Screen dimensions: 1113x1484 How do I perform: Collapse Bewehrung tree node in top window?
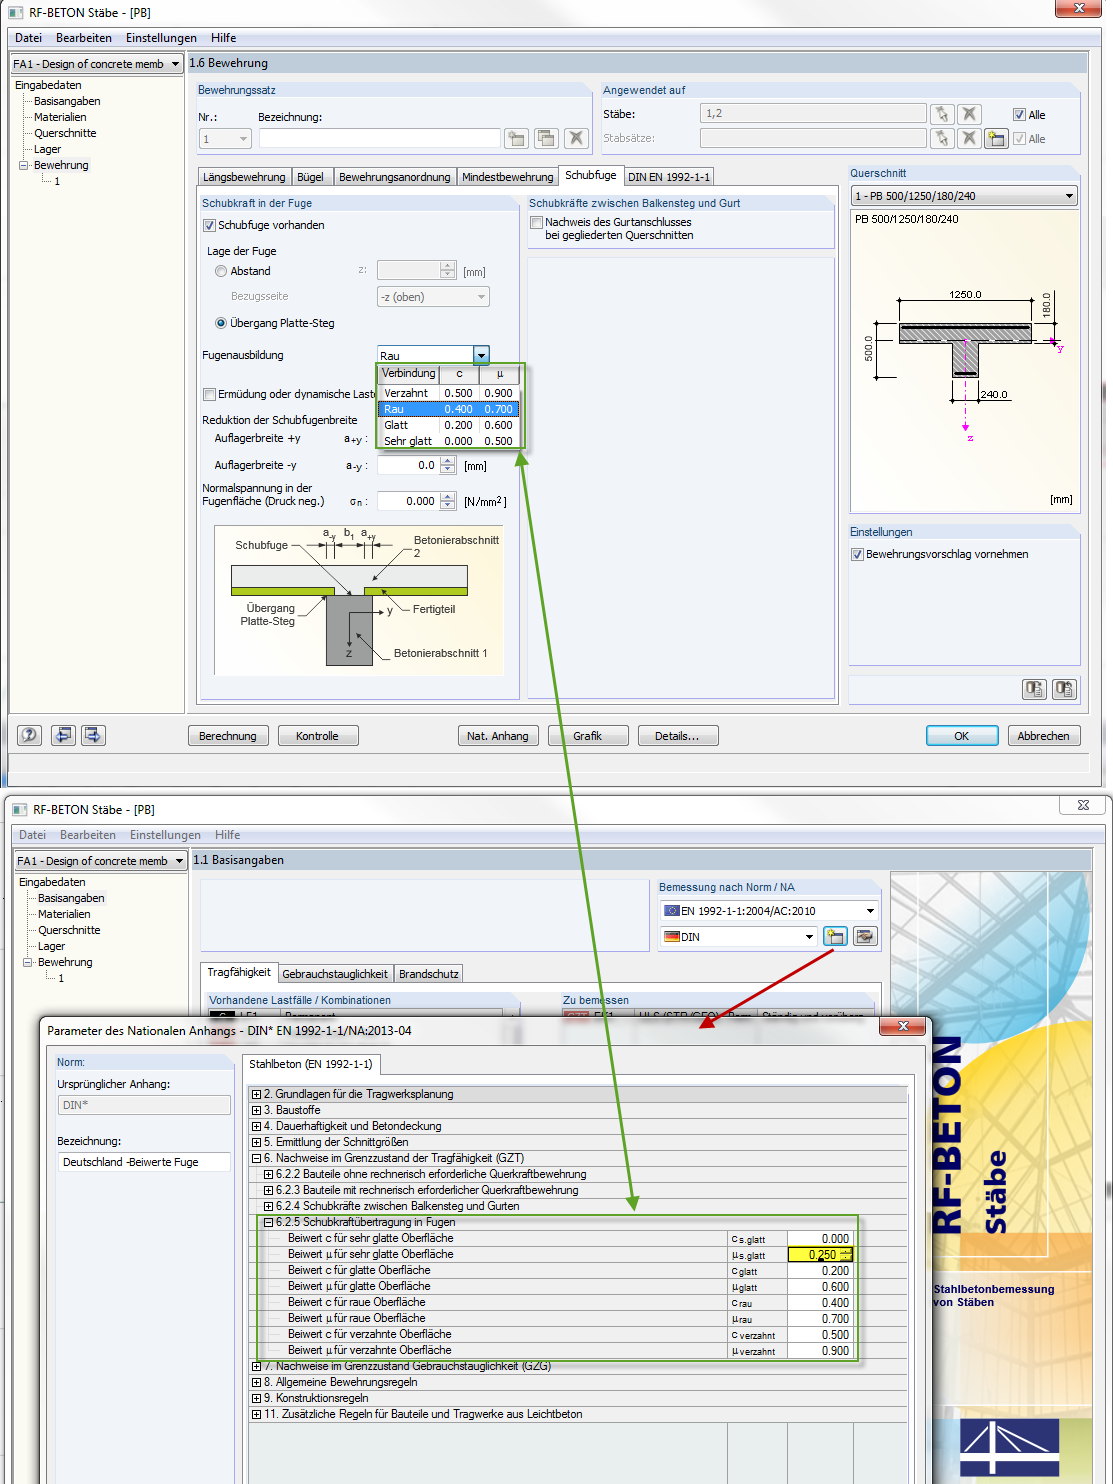click(24, 166)
